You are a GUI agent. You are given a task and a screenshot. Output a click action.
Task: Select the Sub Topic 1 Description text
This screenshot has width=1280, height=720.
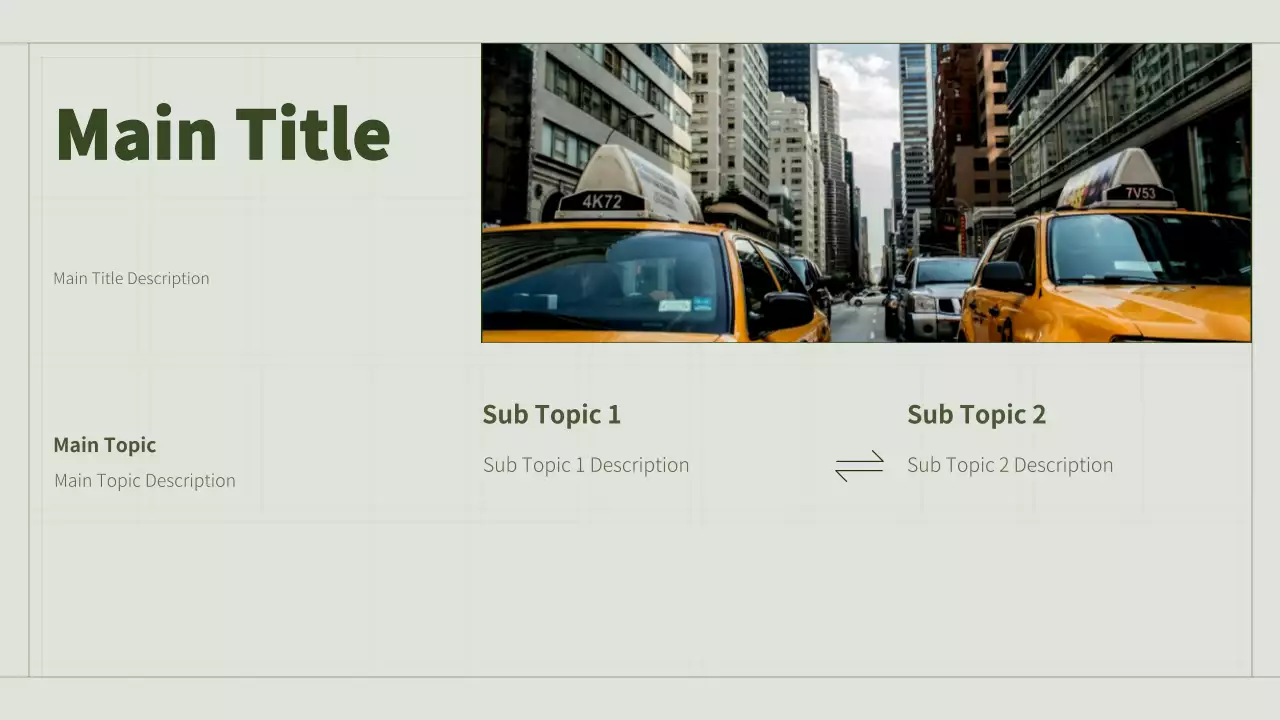[x=586, y=465]
